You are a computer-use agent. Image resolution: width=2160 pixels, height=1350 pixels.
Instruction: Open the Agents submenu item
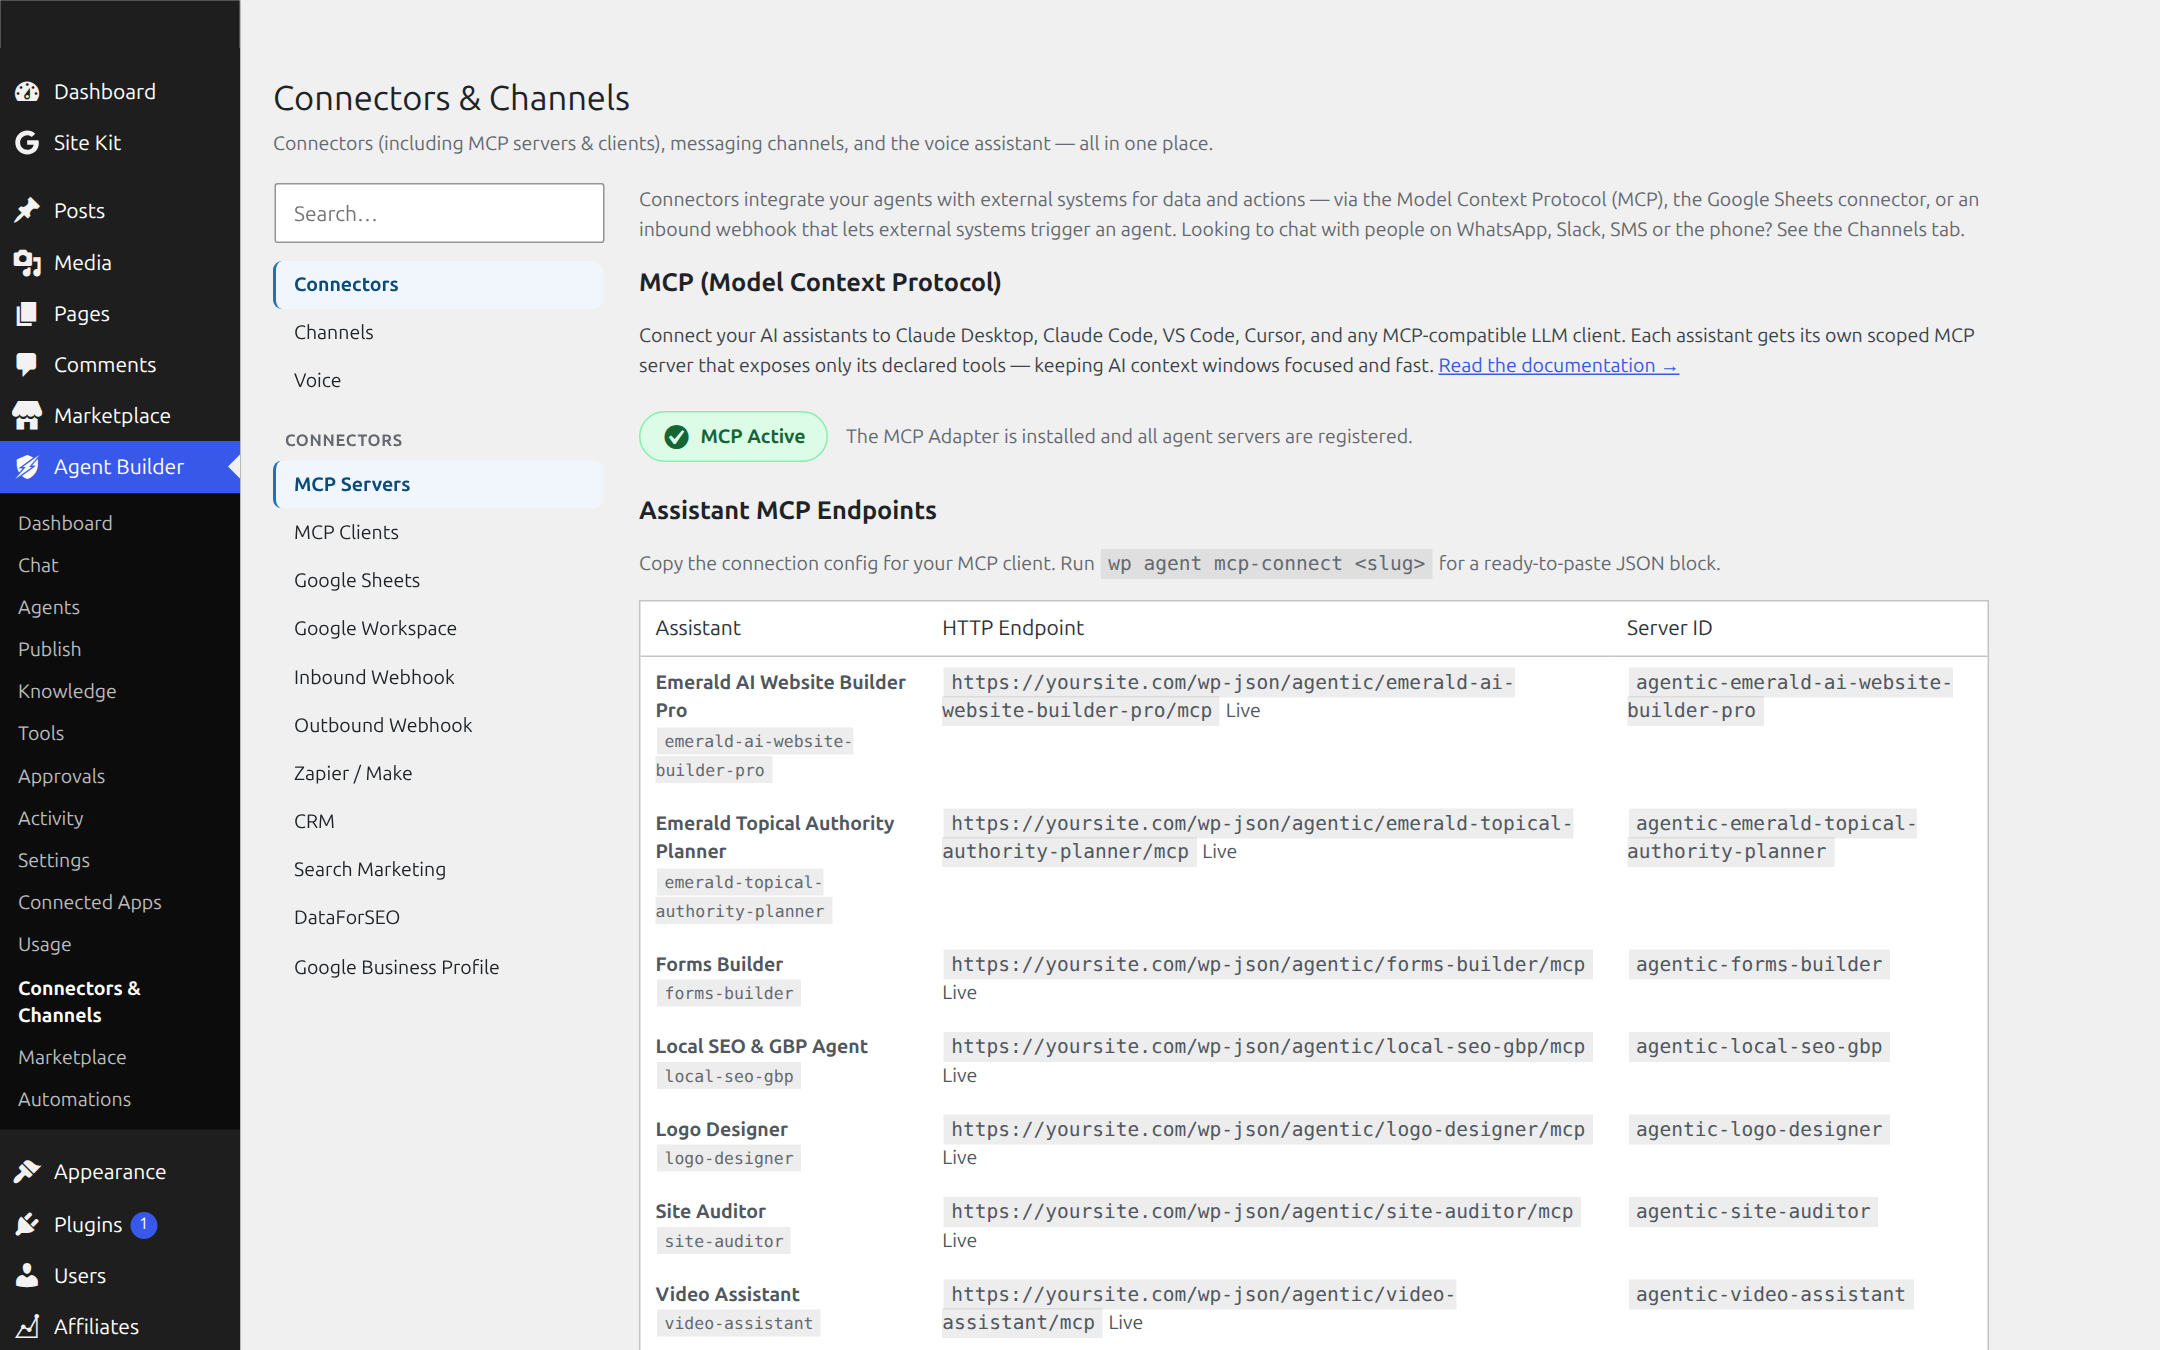(49, 608)
